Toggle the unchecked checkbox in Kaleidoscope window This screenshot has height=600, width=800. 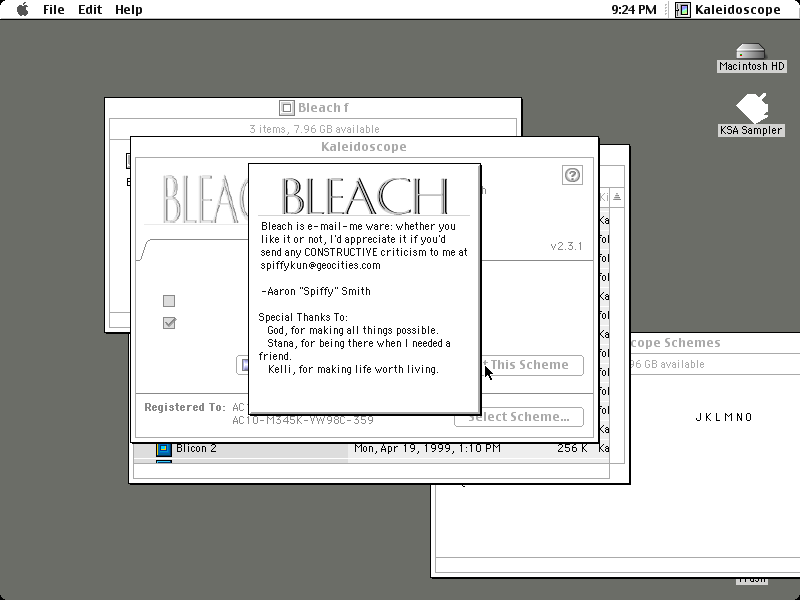[x=169, y=301]
